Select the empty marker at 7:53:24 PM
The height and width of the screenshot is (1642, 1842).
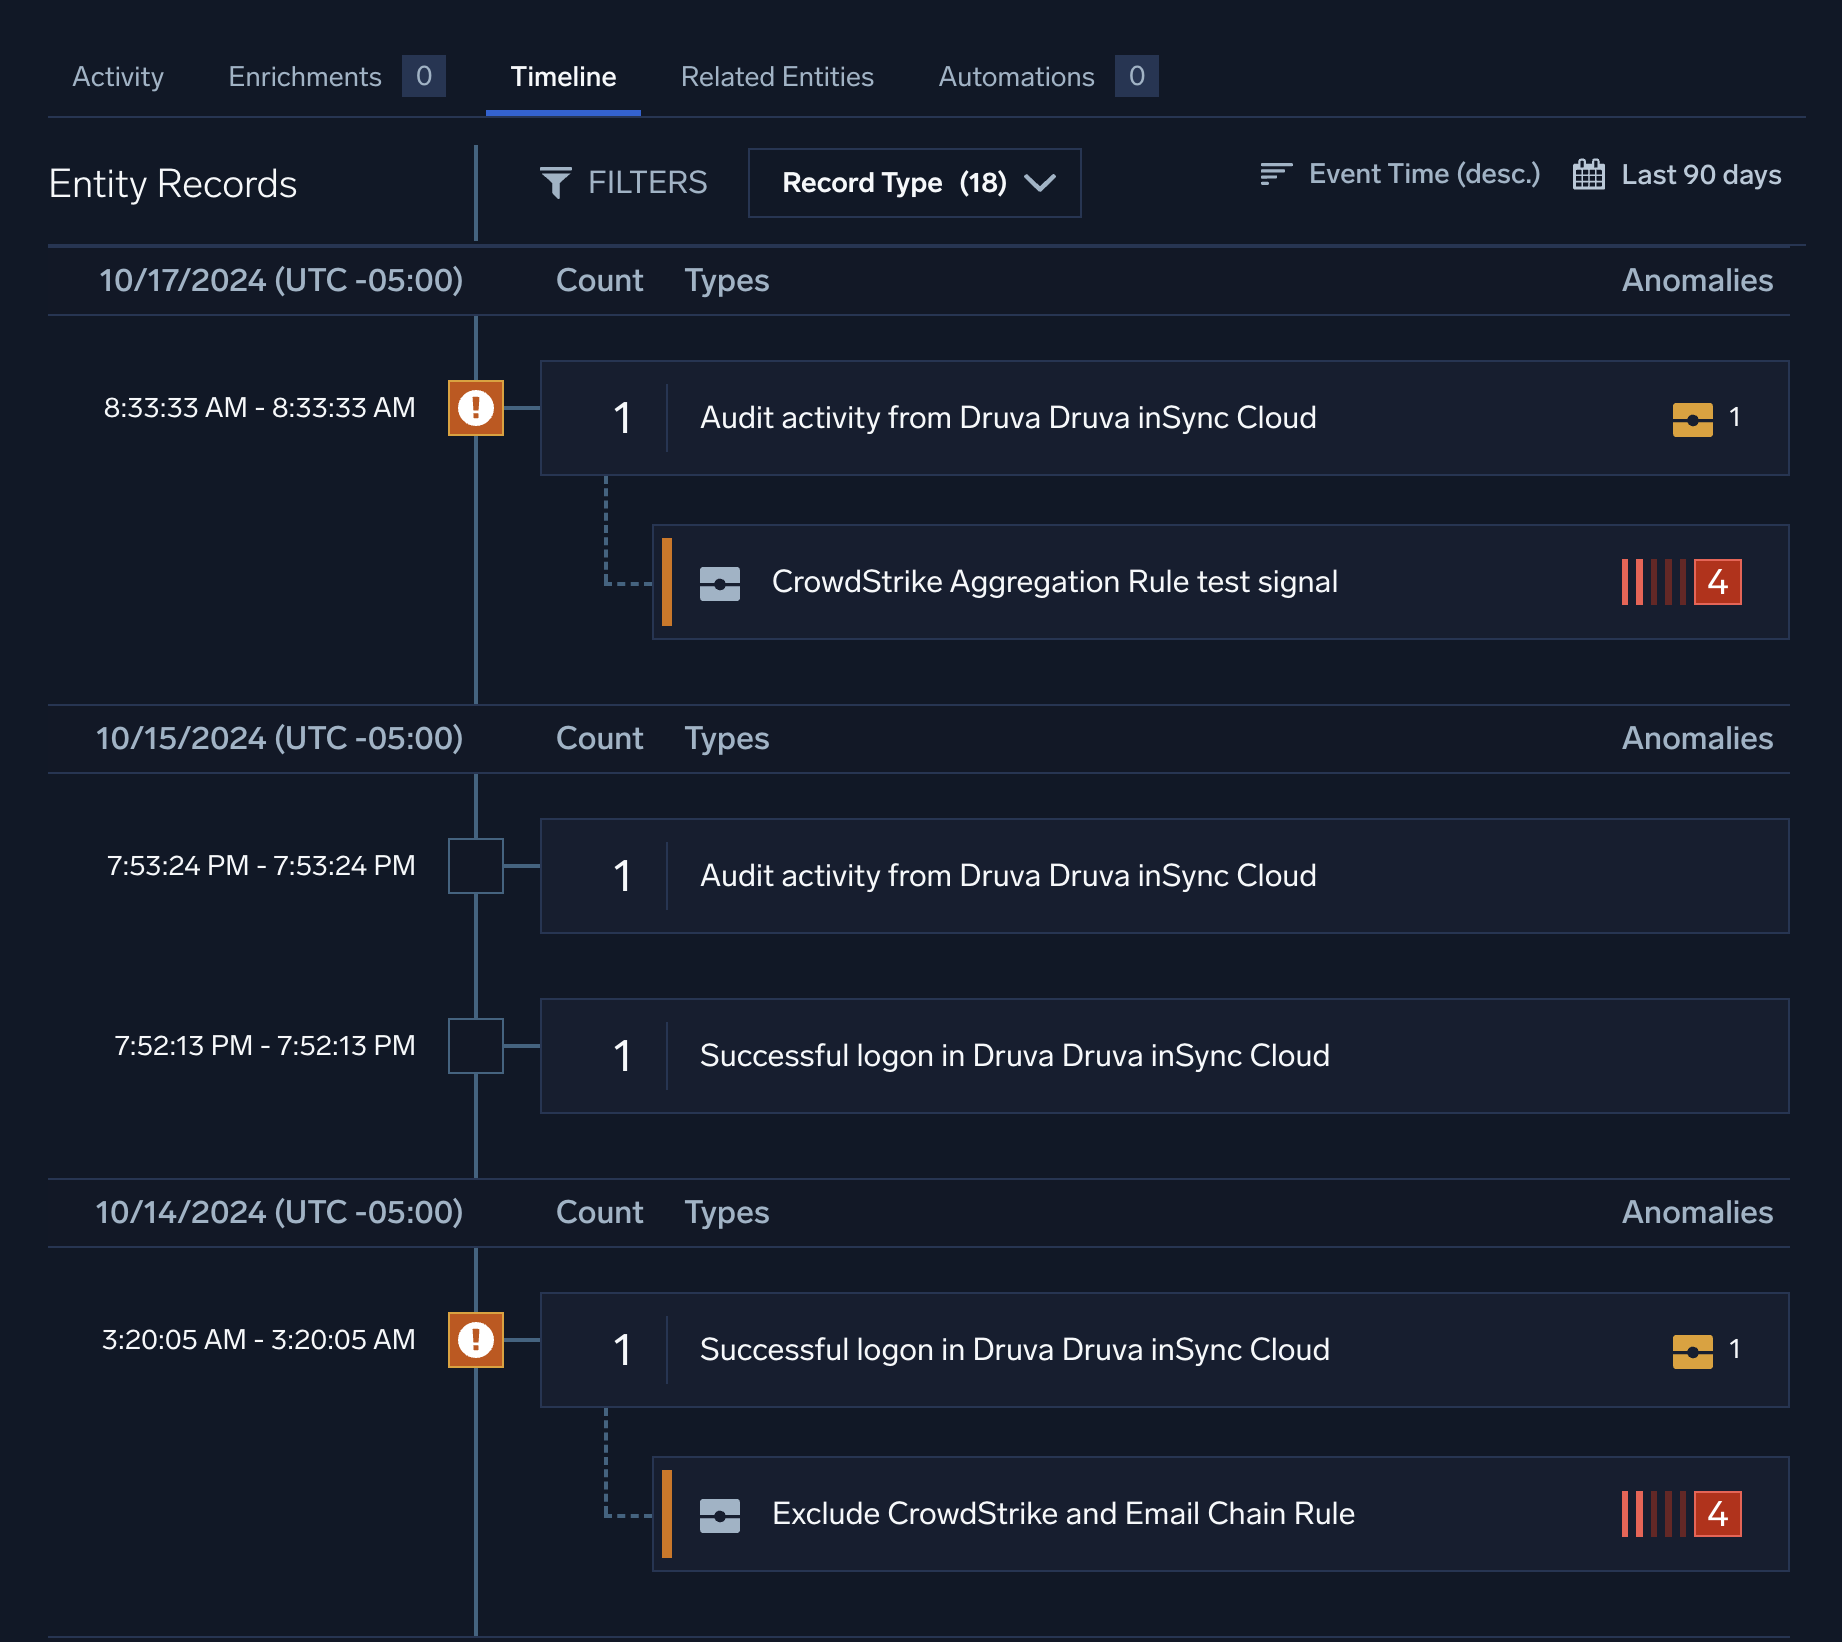click(x=475, y=866)
